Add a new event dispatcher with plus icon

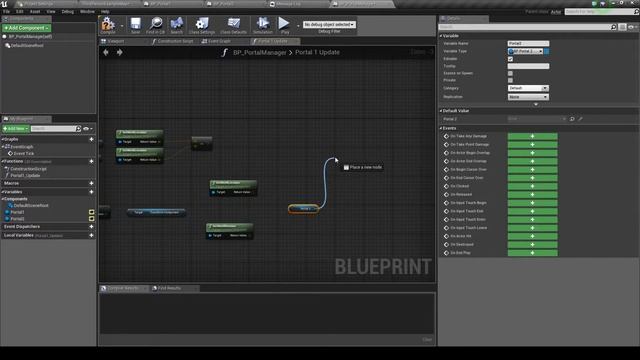coord(91,227)
